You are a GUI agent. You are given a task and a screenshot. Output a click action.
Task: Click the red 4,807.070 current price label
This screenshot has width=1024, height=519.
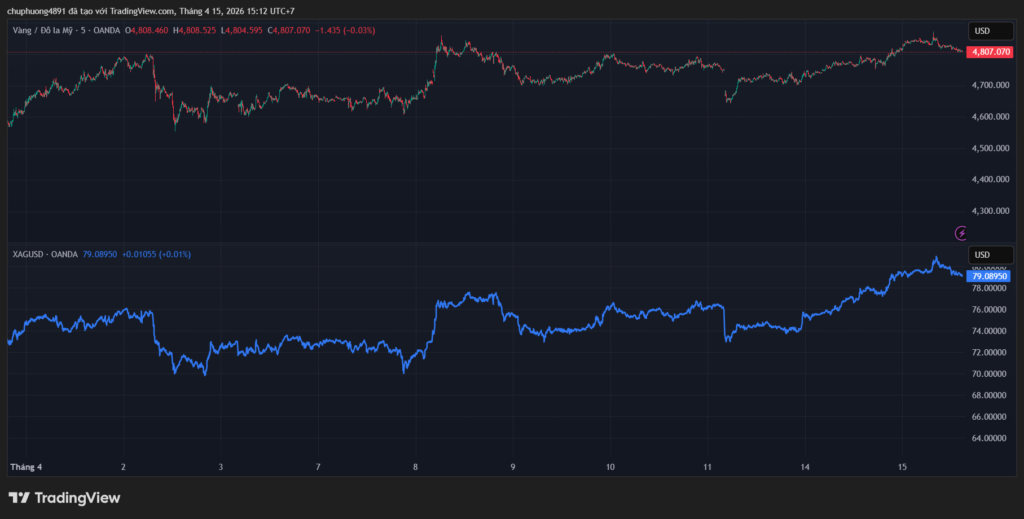coord(988,51)
